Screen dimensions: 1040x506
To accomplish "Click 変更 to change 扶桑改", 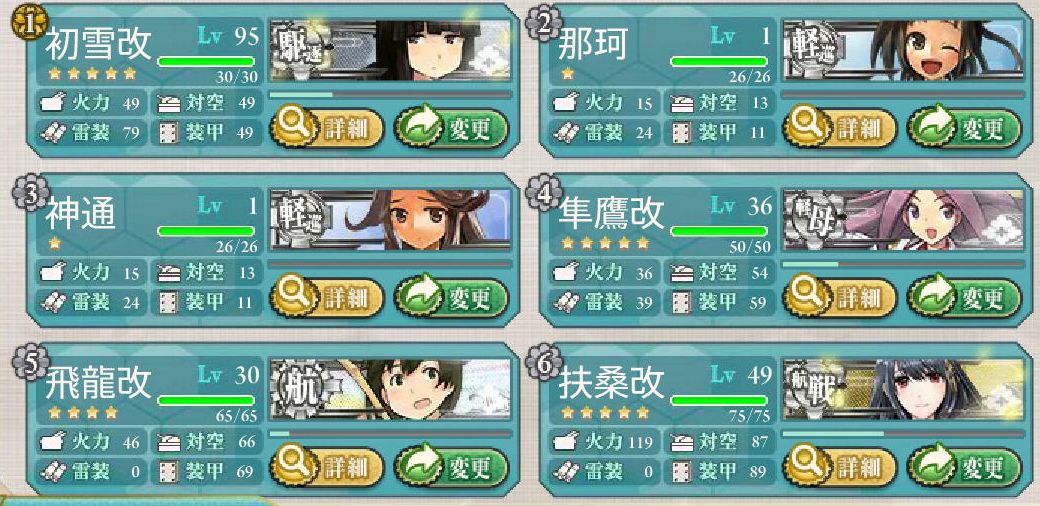I will point(965,468).
